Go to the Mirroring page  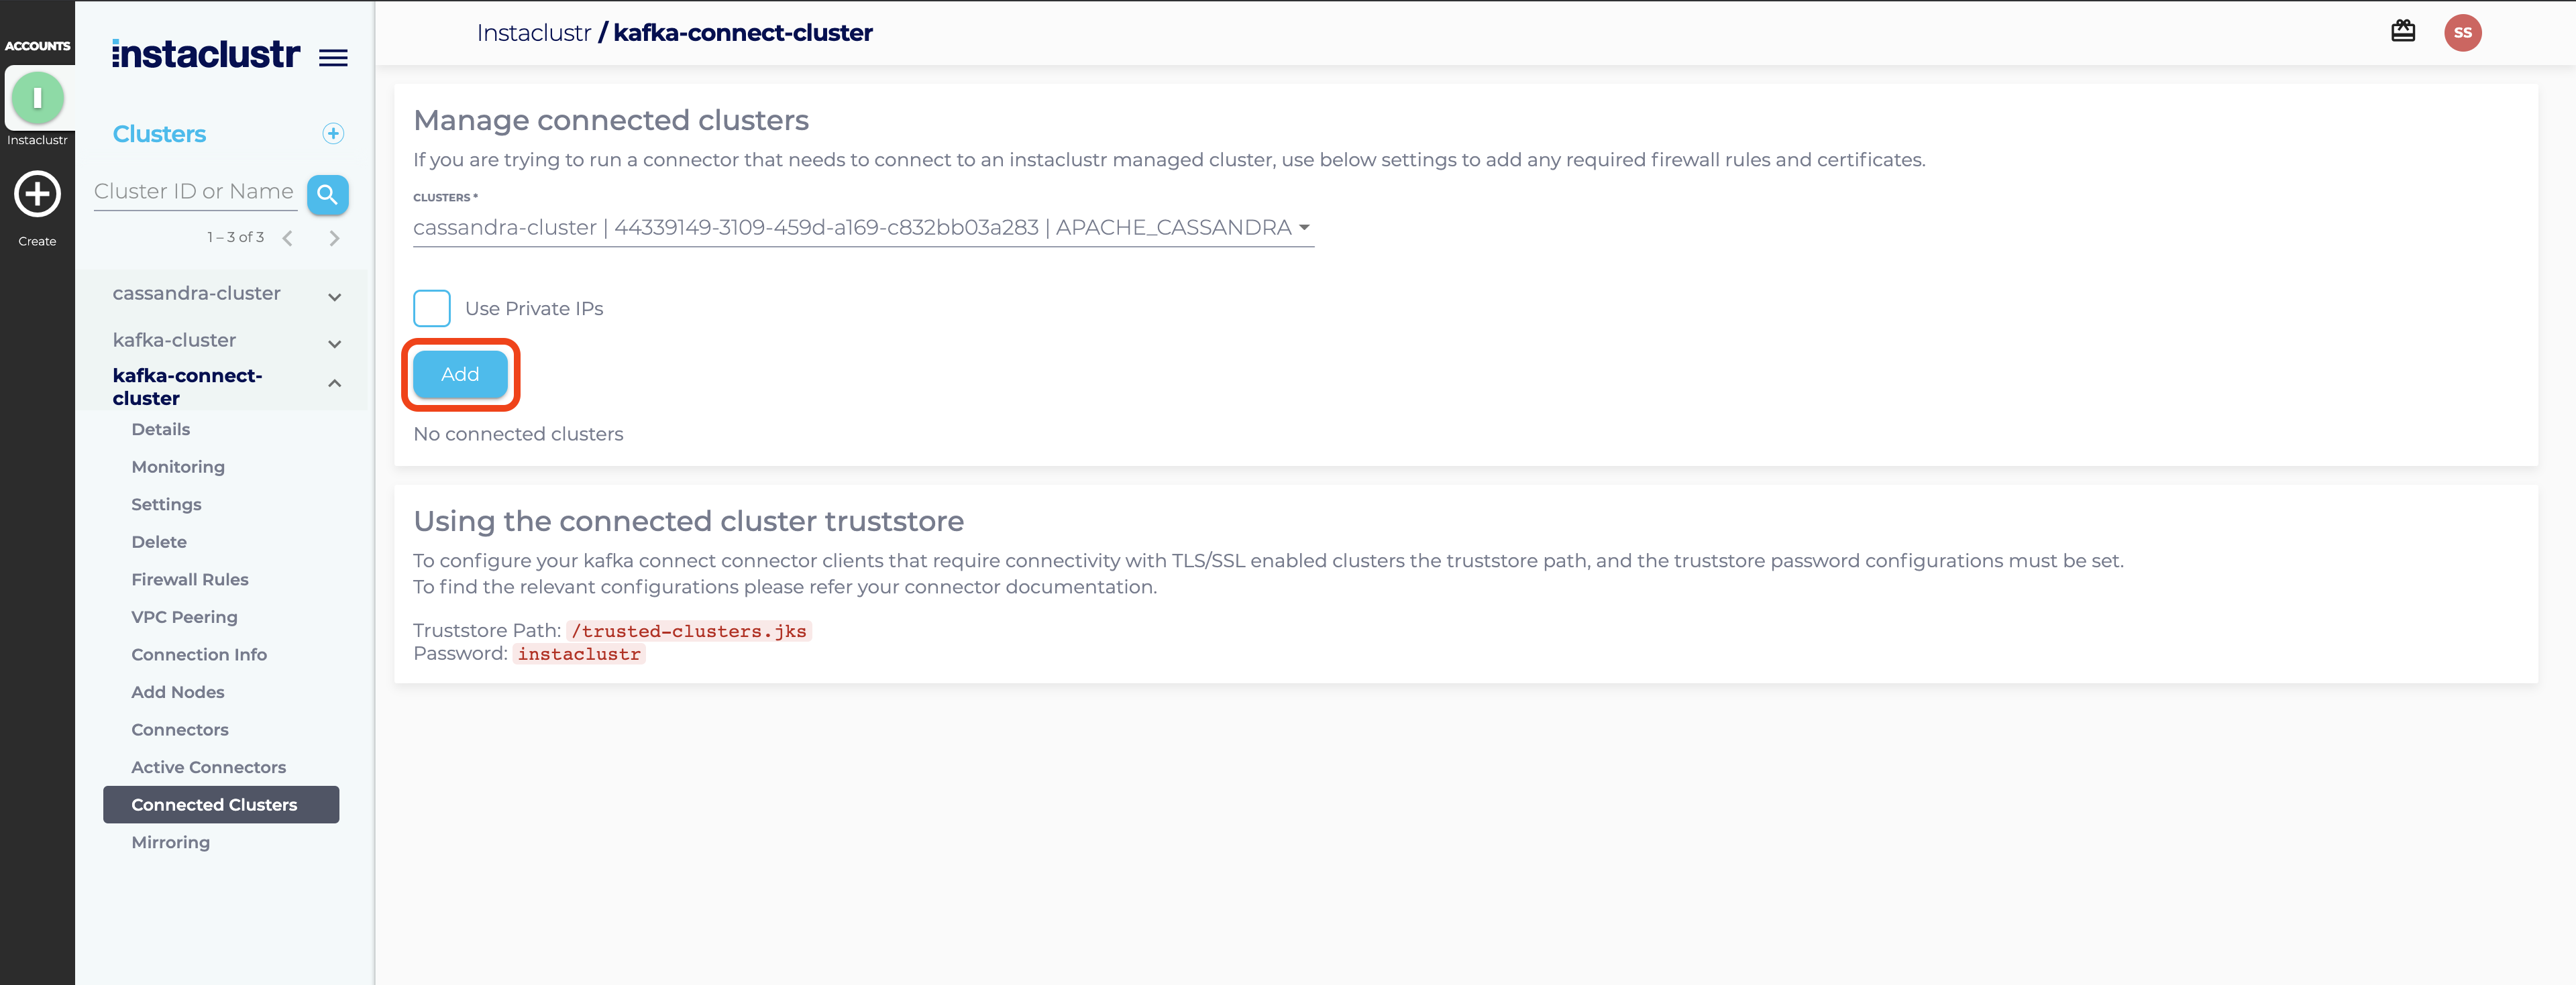pyautogui.click(x=170, y=842)
